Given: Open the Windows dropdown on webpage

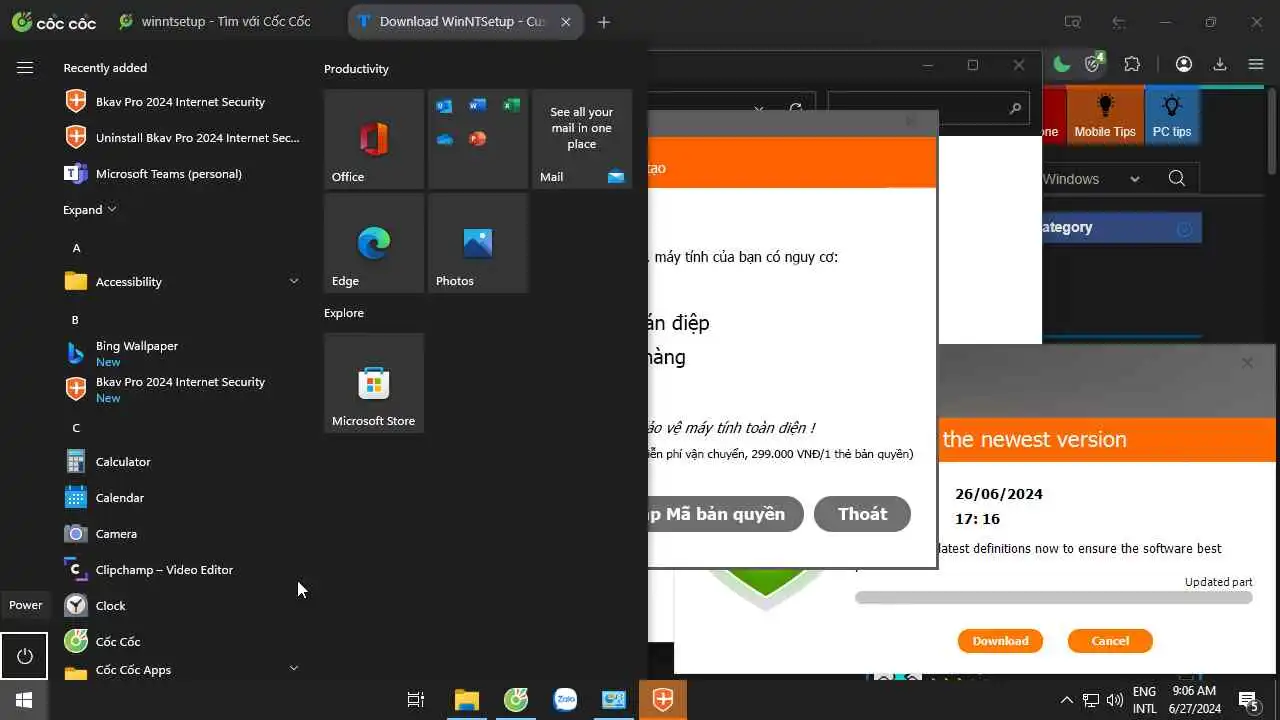Looking at the screenshot, I should (x=1091, y=179).
